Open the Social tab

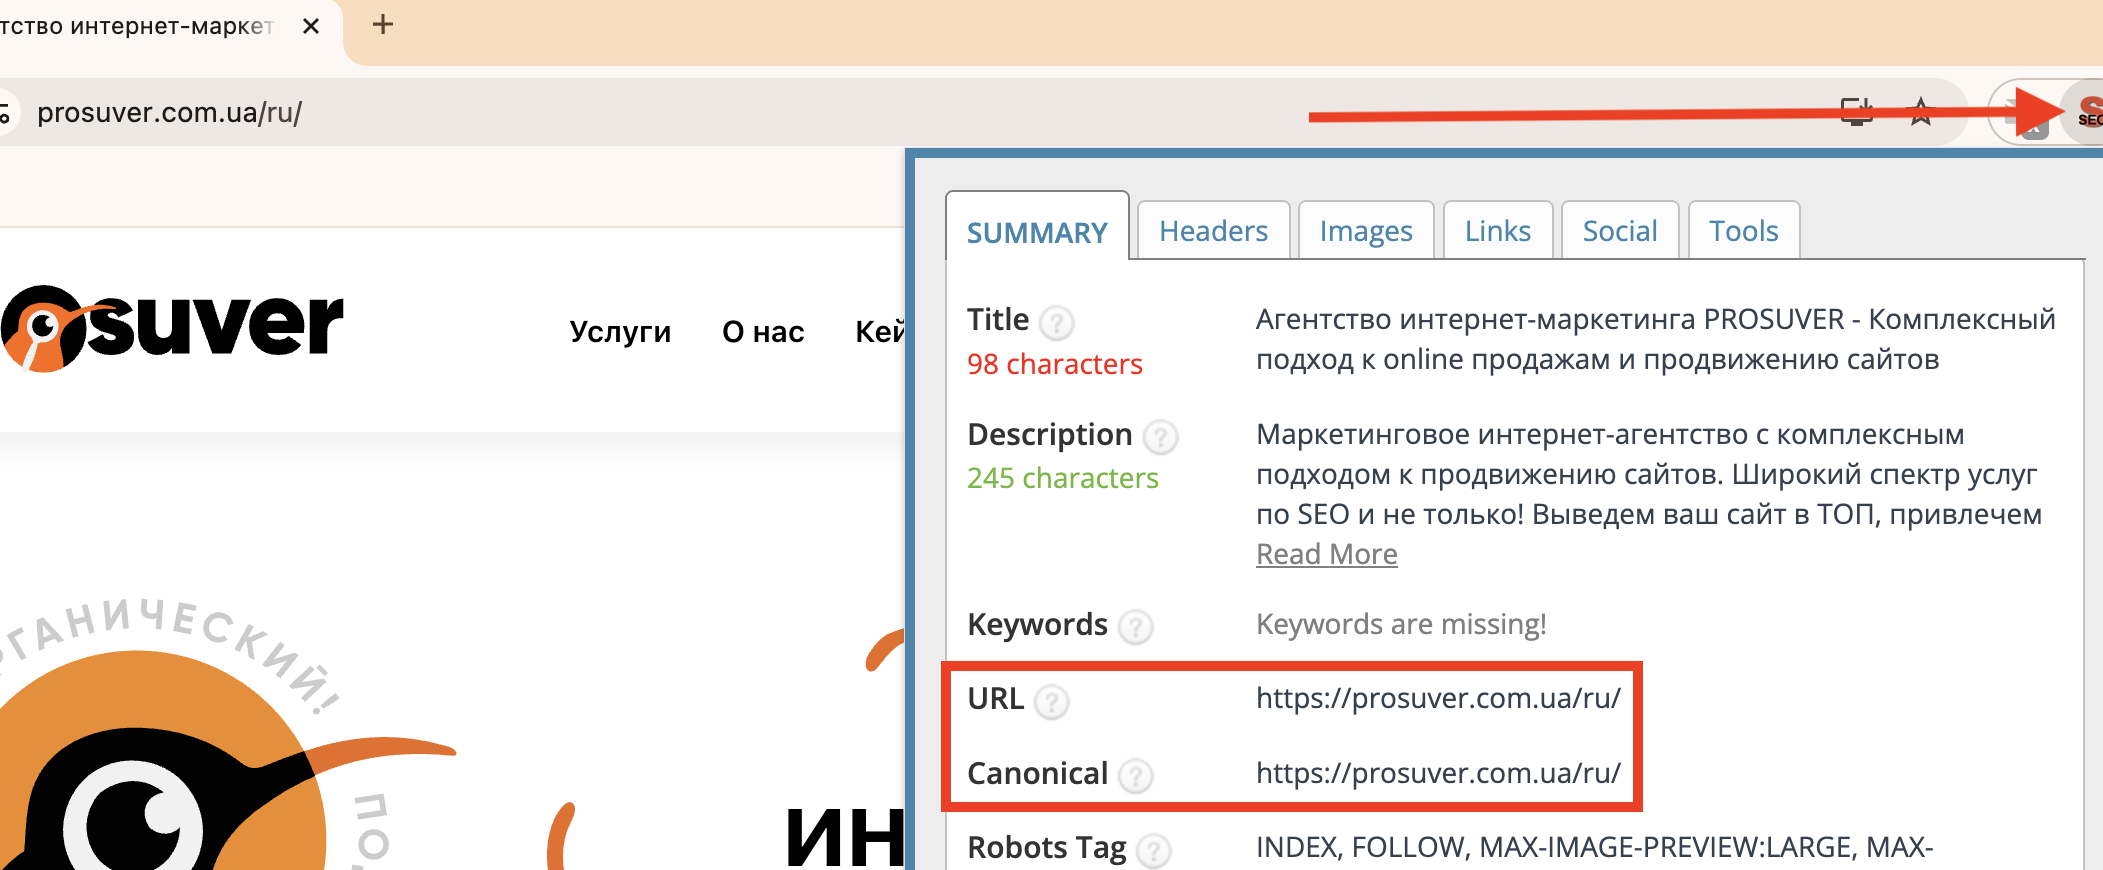click(1620, 231)
